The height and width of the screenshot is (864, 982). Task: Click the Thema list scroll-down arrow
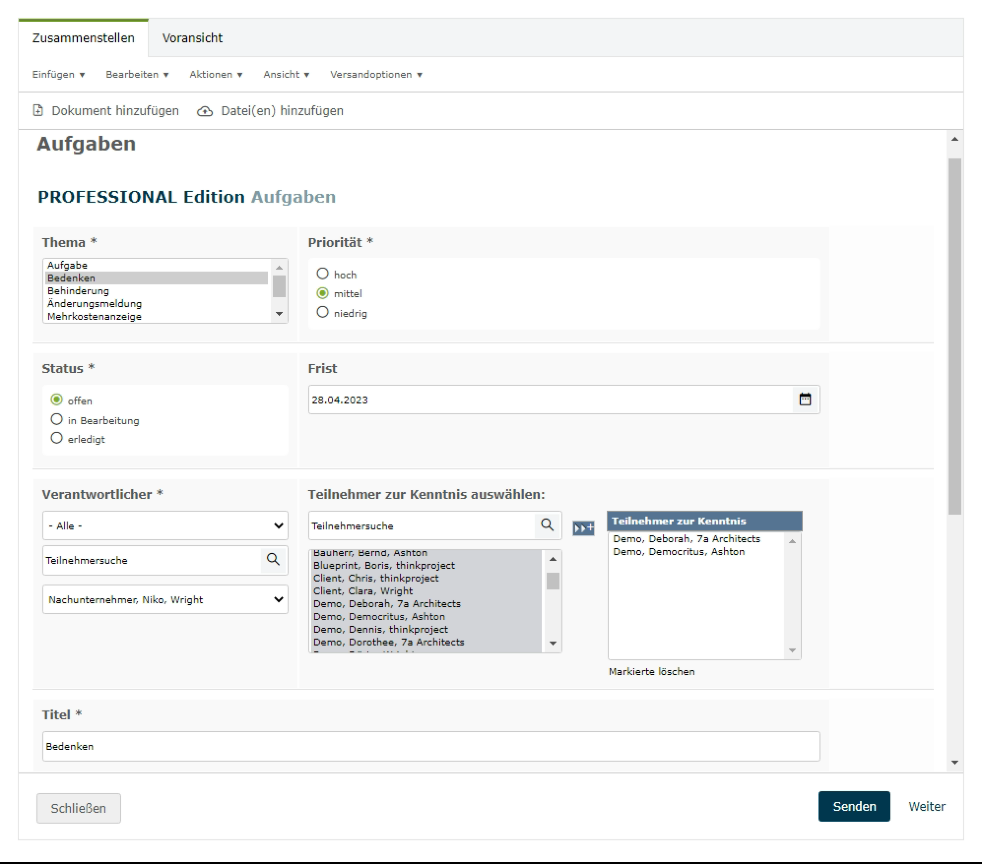(x=279, y=314)
